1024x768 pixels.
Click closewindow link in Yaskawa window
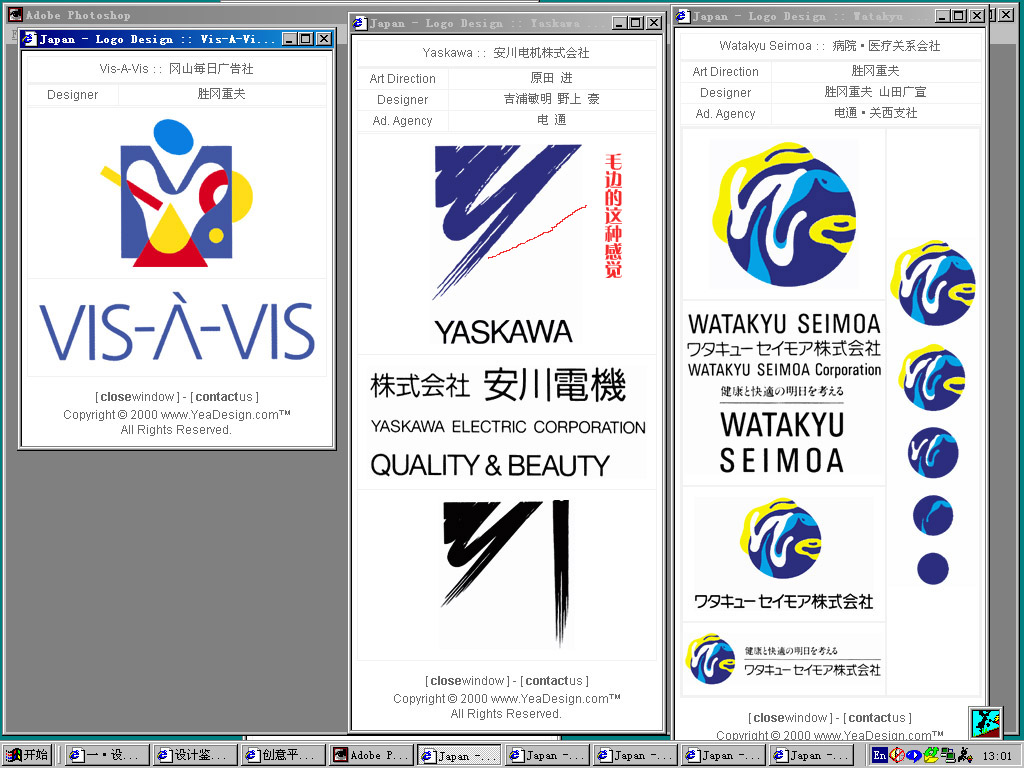pyautogui.click(x=468, y=680)
